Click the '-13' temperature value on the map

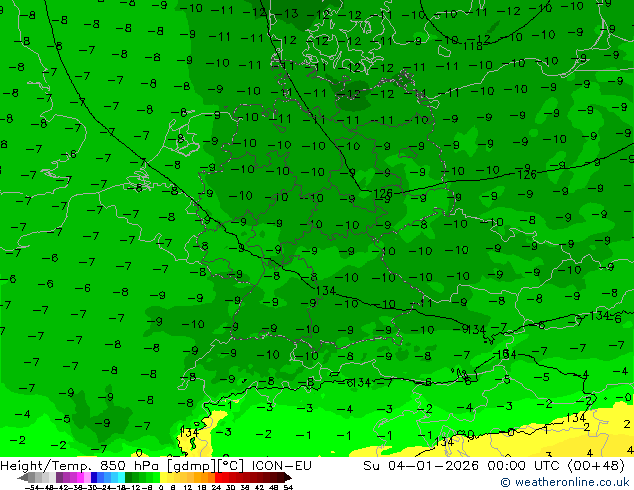(287, 14)
